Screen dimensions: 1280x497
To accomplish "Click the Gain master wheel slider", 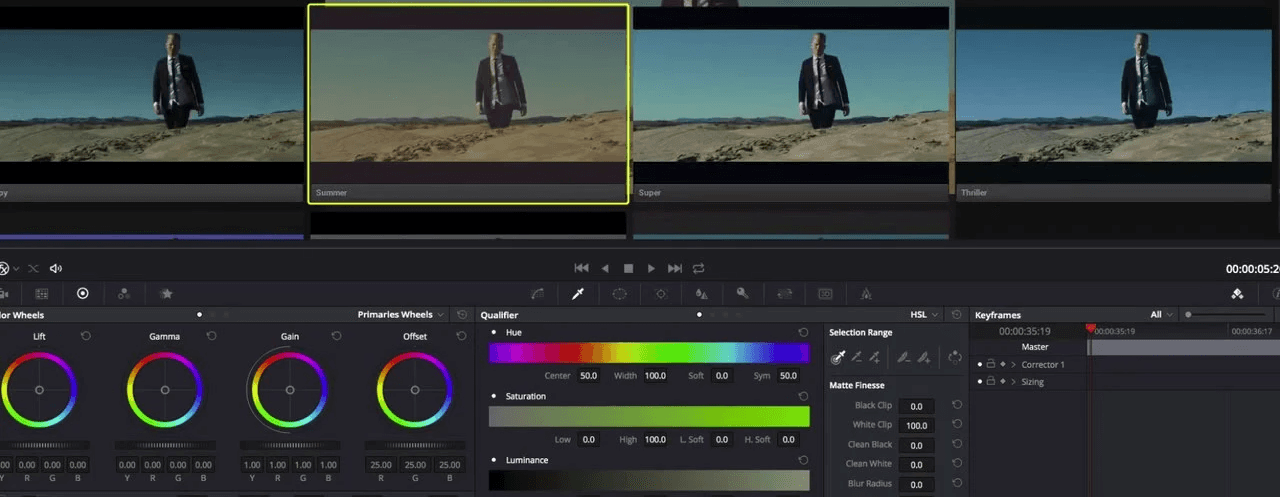I will click(x=290, y=444).
